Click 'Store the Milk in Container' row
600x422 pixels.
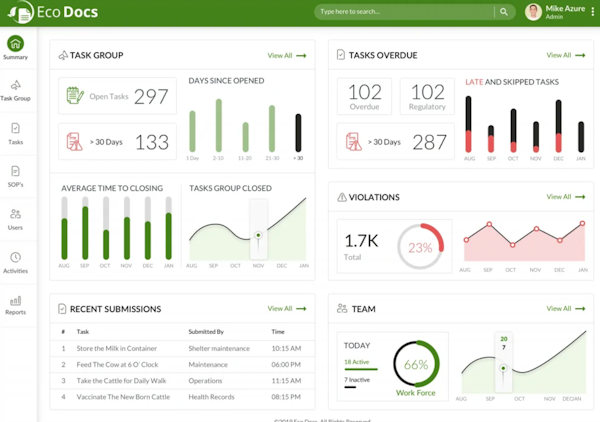[x=182, y=349]
